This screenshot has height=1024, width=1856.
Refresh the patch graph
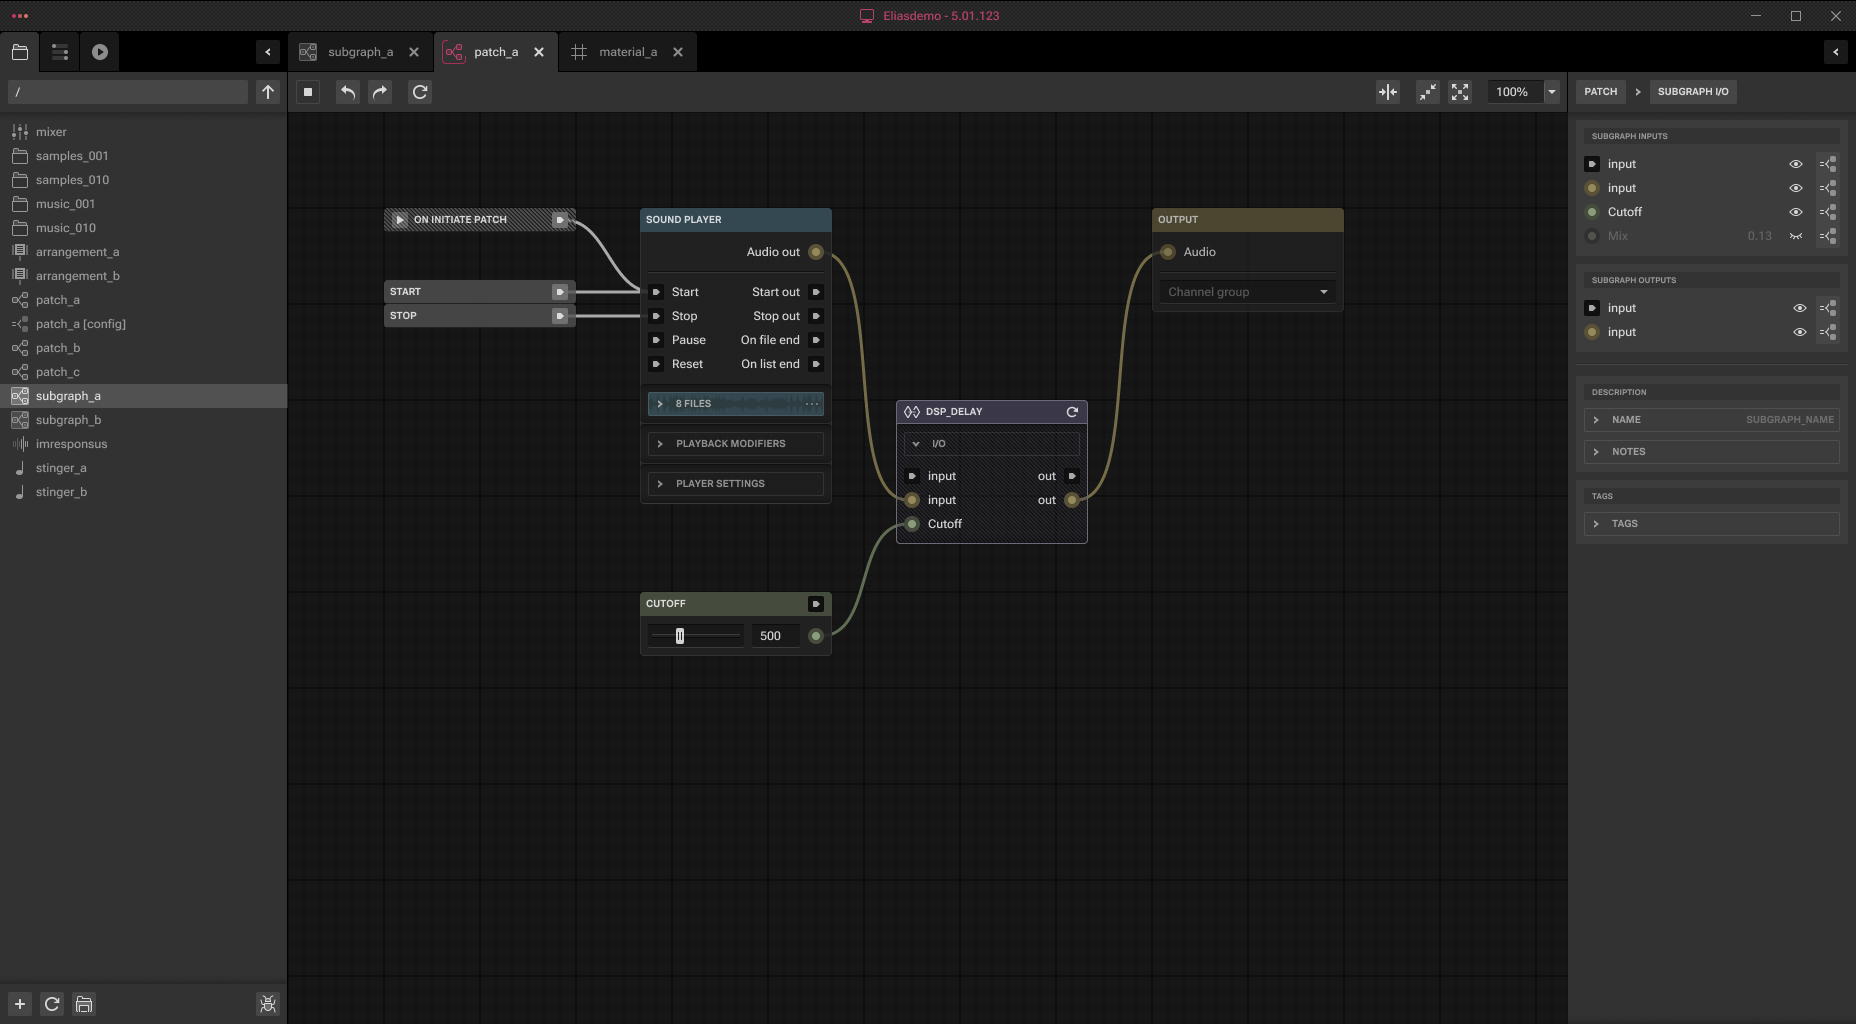420,92
